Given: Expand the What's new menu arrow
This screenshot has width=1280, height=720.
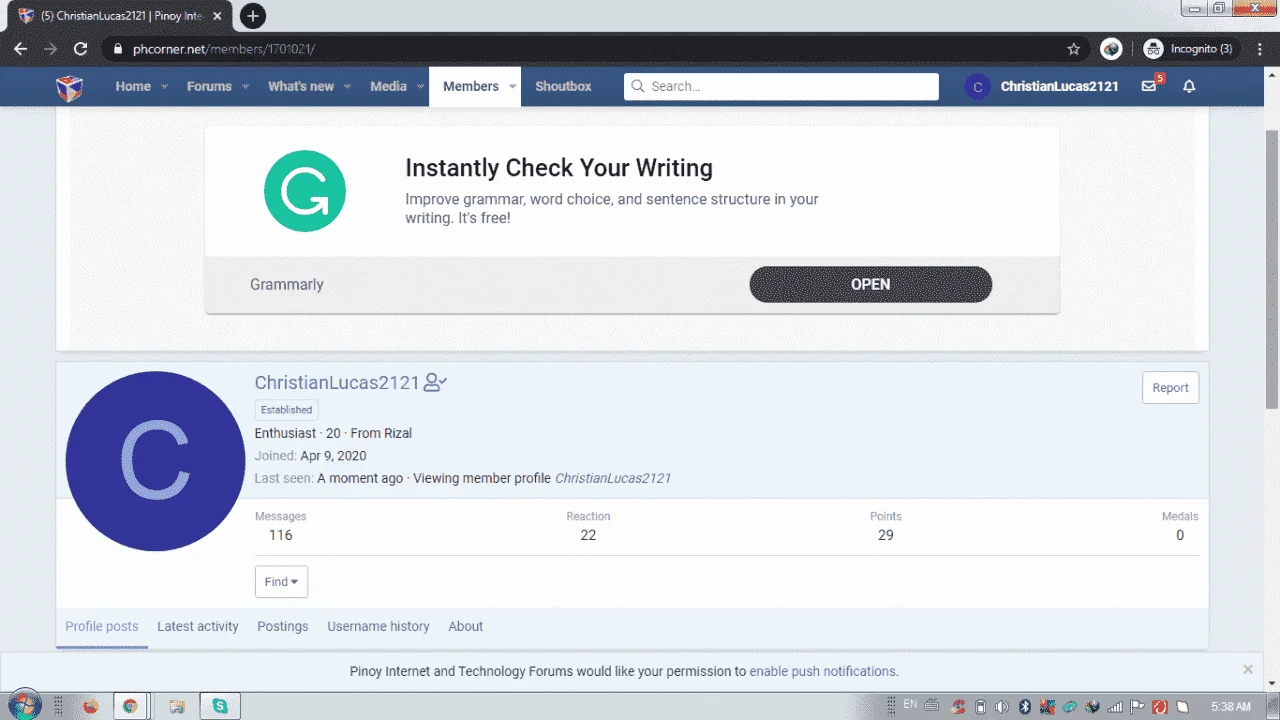Looking at the screenshot, I should point(348,87).
